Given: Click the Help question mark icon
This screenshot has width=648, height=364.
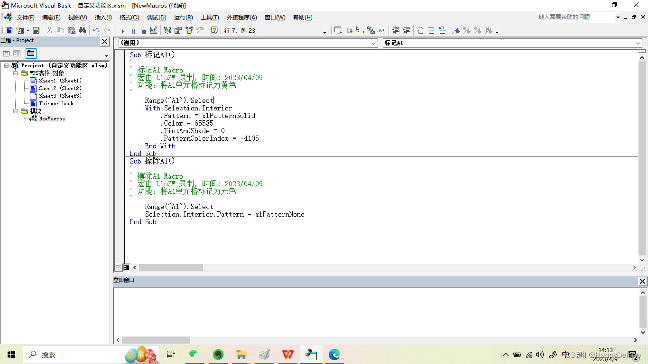Looking at the screenshot, I should point(214,30).
